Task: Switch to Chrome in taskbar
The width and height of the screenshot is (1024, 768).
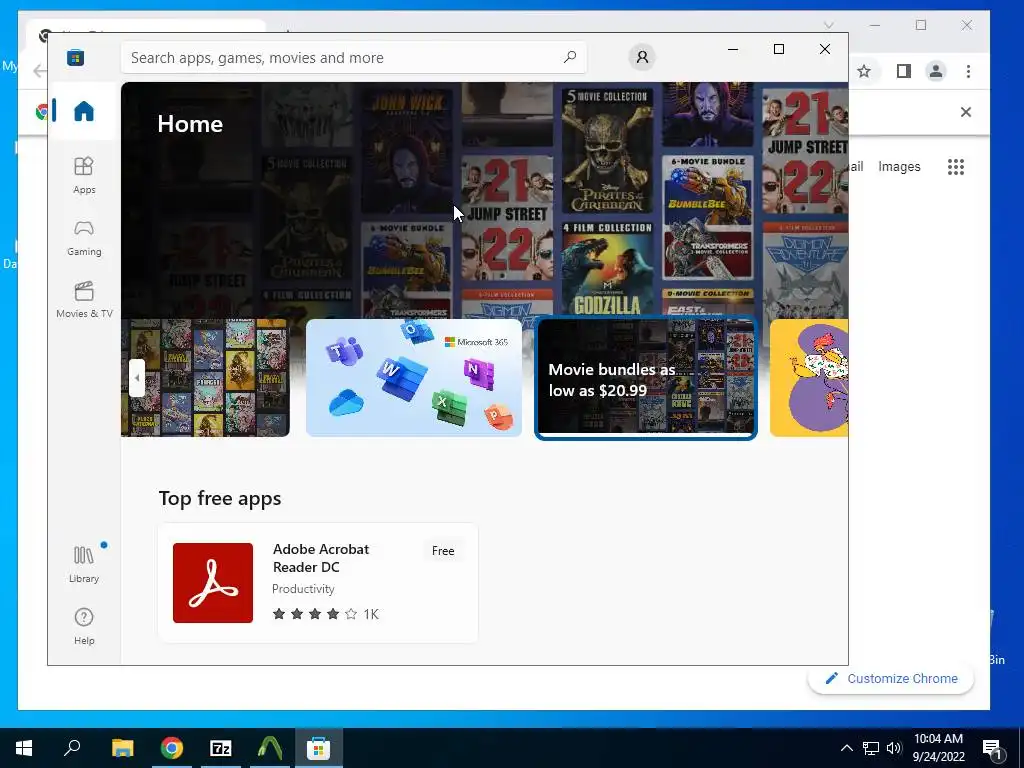Action: click(x=172, y=748)
